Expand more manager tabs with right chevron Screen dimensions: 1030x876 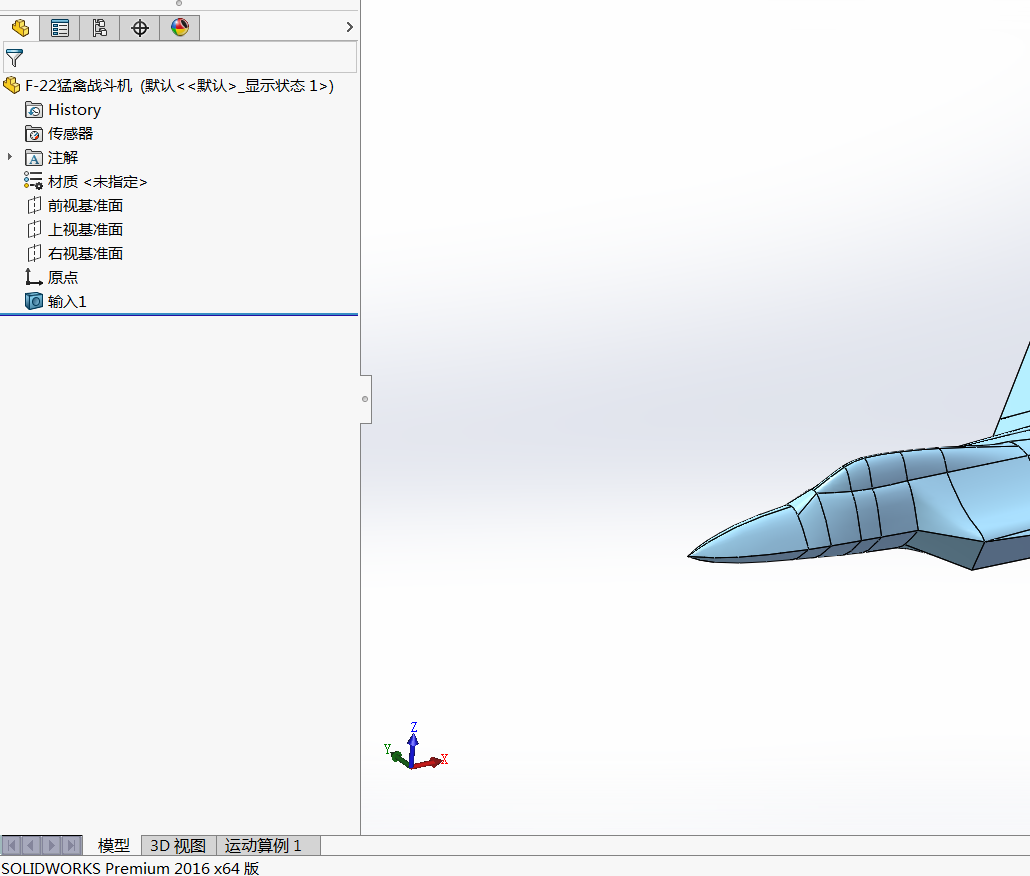[x=349, y=27]
